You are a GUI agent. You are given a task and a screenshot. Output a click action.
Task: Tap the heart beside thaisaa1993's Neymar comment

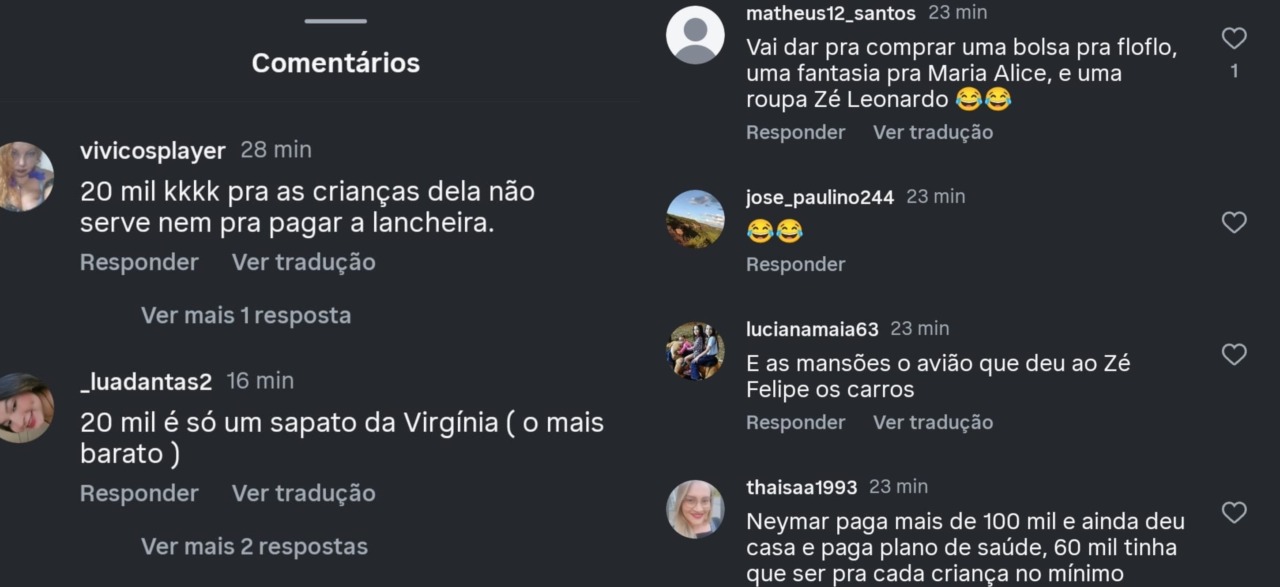click(x=1234, y=513)
